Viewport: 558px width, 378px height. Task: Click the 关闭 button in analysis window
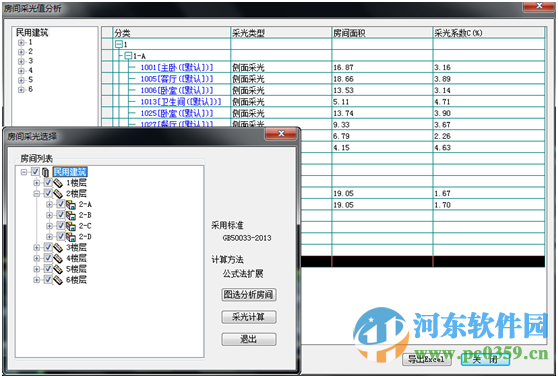click(485, 359)
